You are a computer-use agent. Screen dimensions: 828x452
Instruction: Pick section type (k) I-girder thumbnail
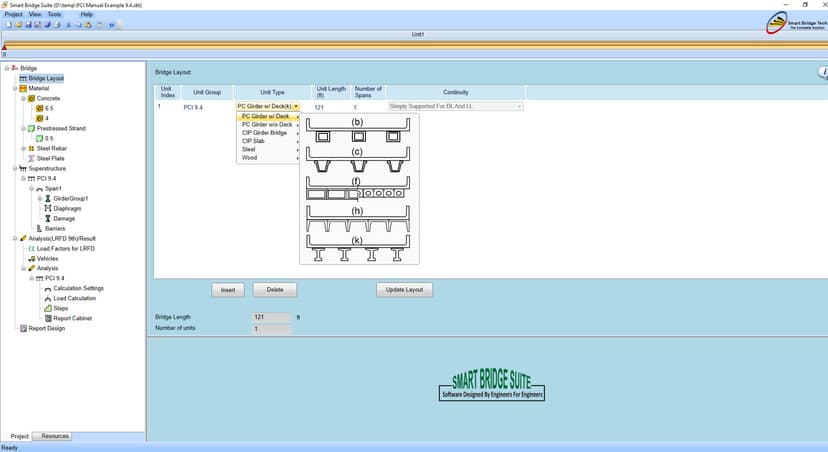tap(358, 248)
